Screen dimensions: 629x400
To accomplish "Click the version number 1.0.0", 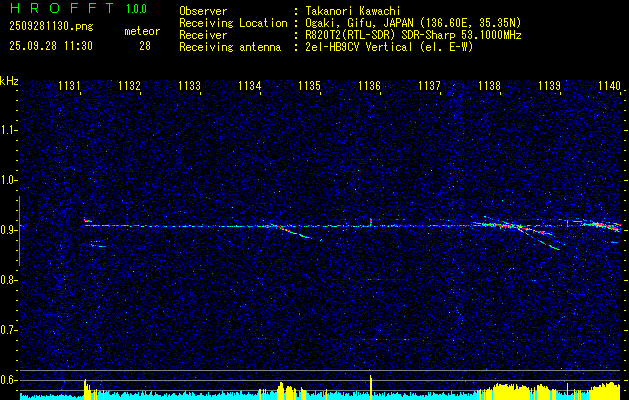I will coord(136,9).
